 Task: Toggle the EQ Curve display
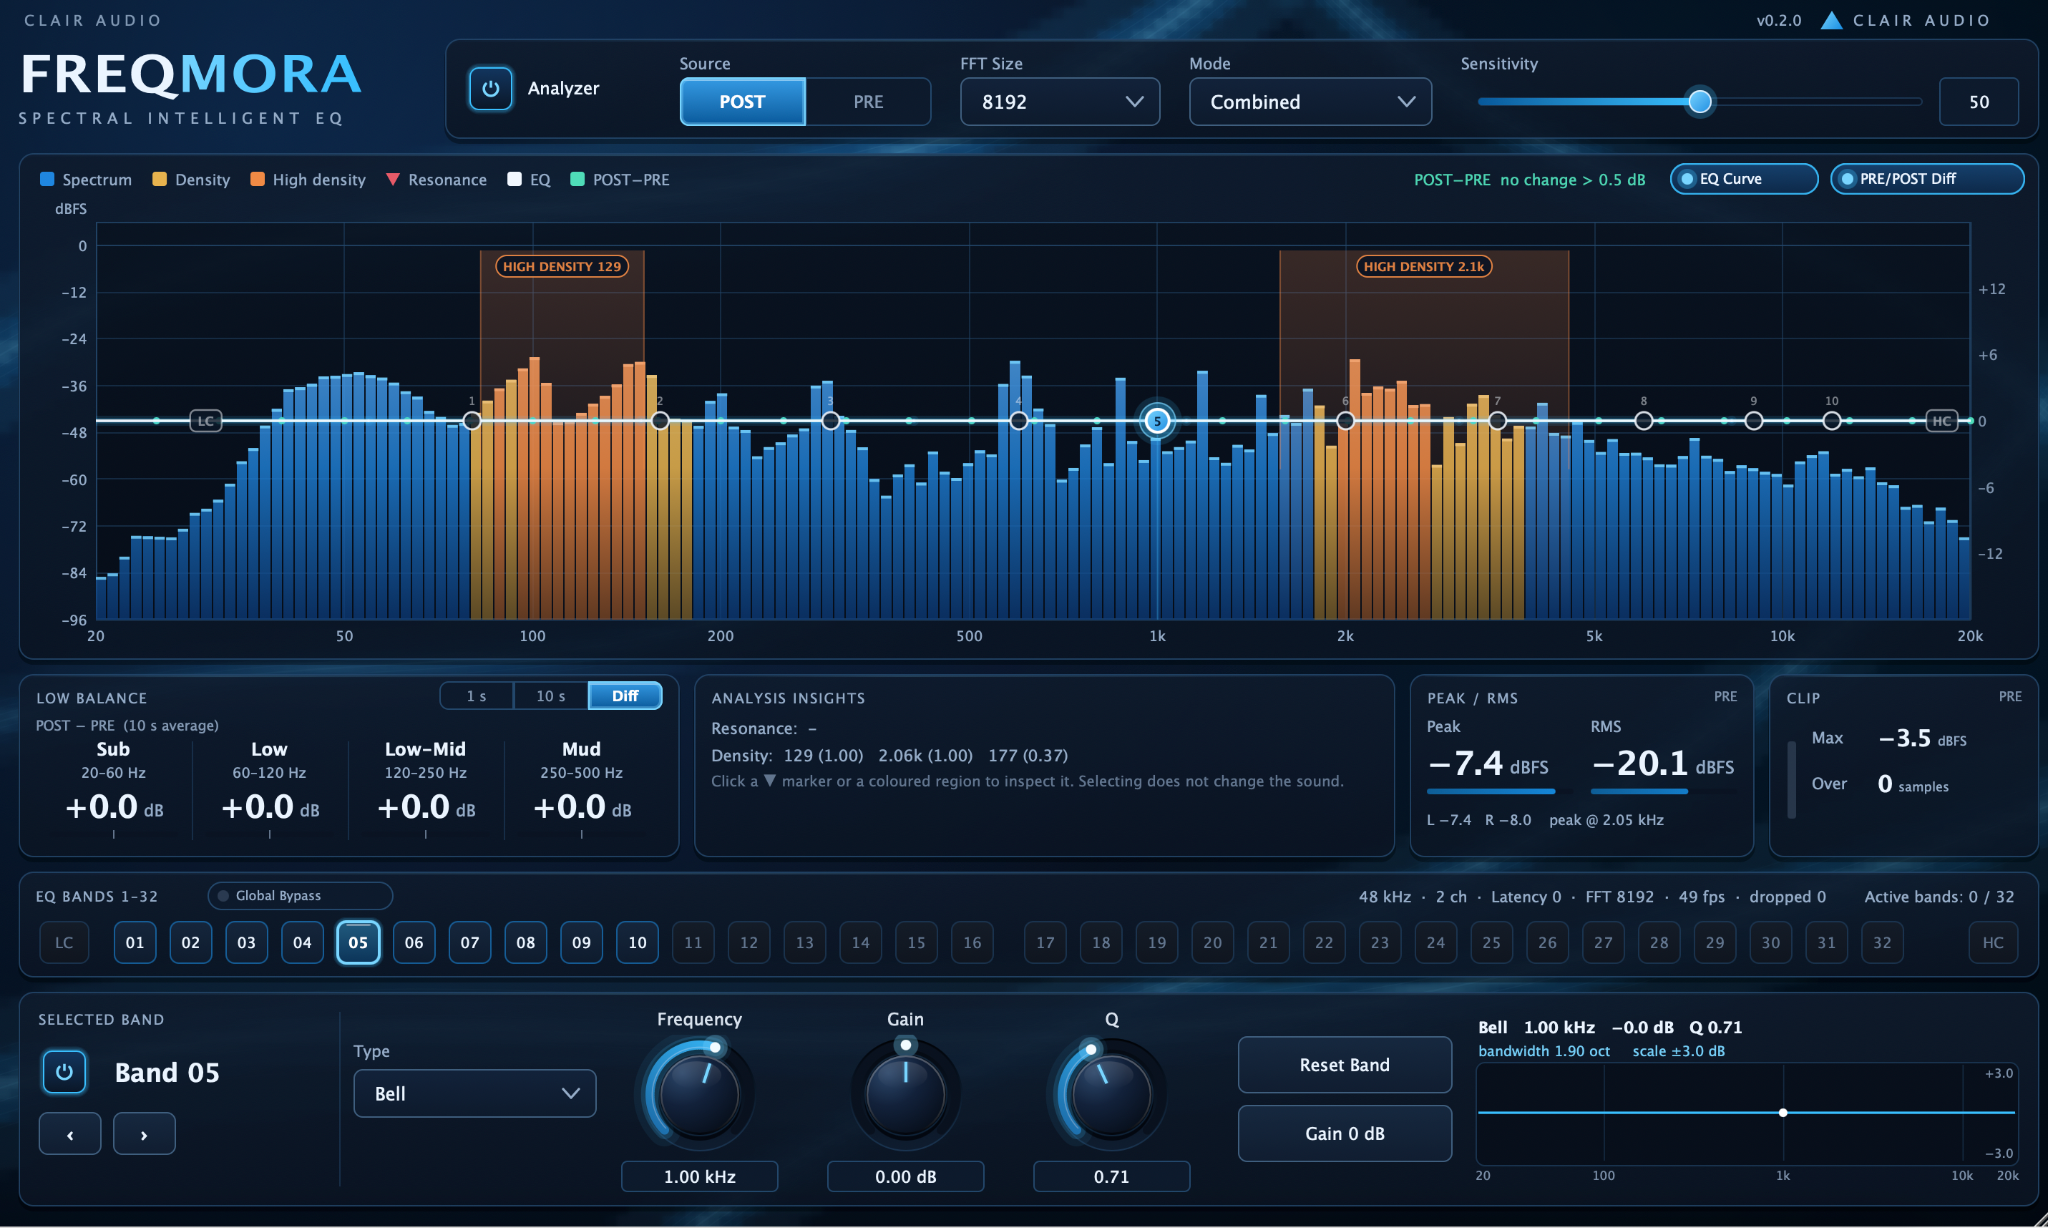(x=1744, y=179)
